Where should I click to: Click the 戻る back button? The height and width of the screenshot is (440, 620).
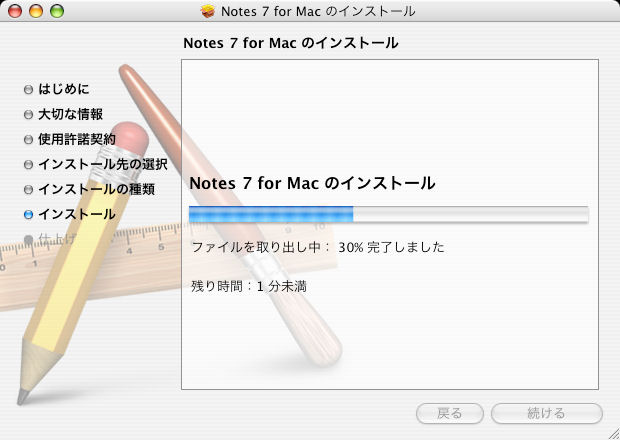(x=450, y=413)
